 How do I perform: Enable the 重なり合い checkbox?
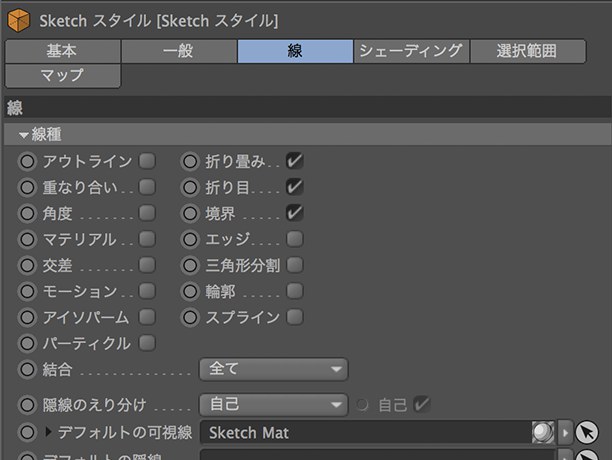click(x=147, y=187)
